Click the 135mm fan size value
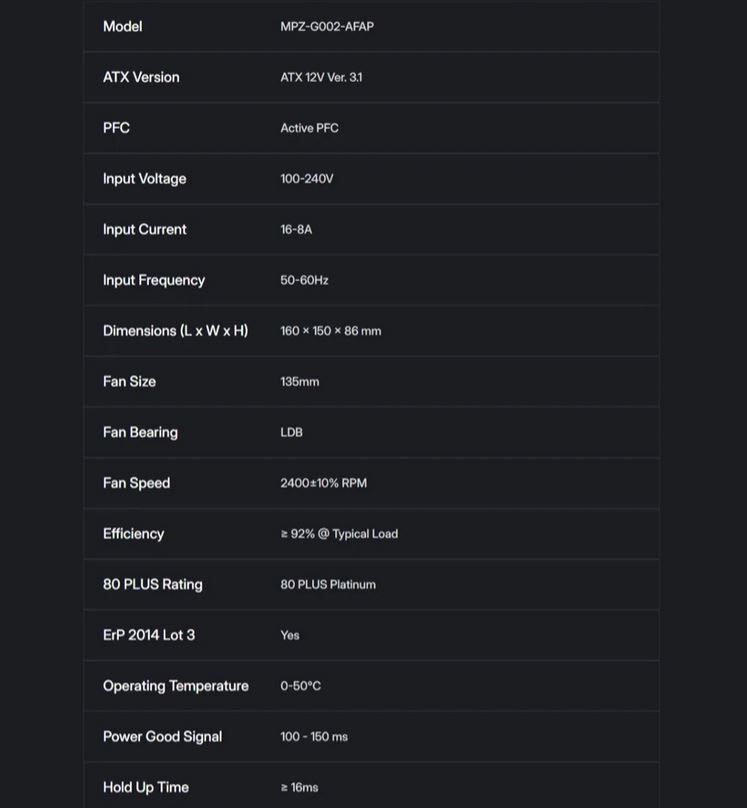Viewport: 747px width, 808px height. tap(299, 382)
